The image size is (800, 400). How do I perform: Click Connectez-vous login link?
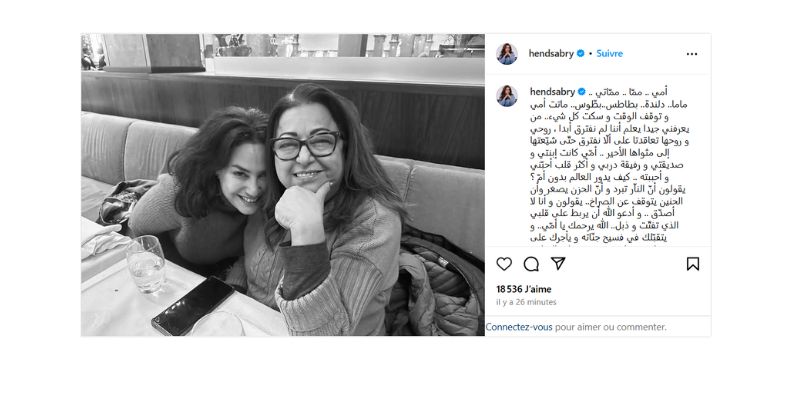[x=519, y=327]
